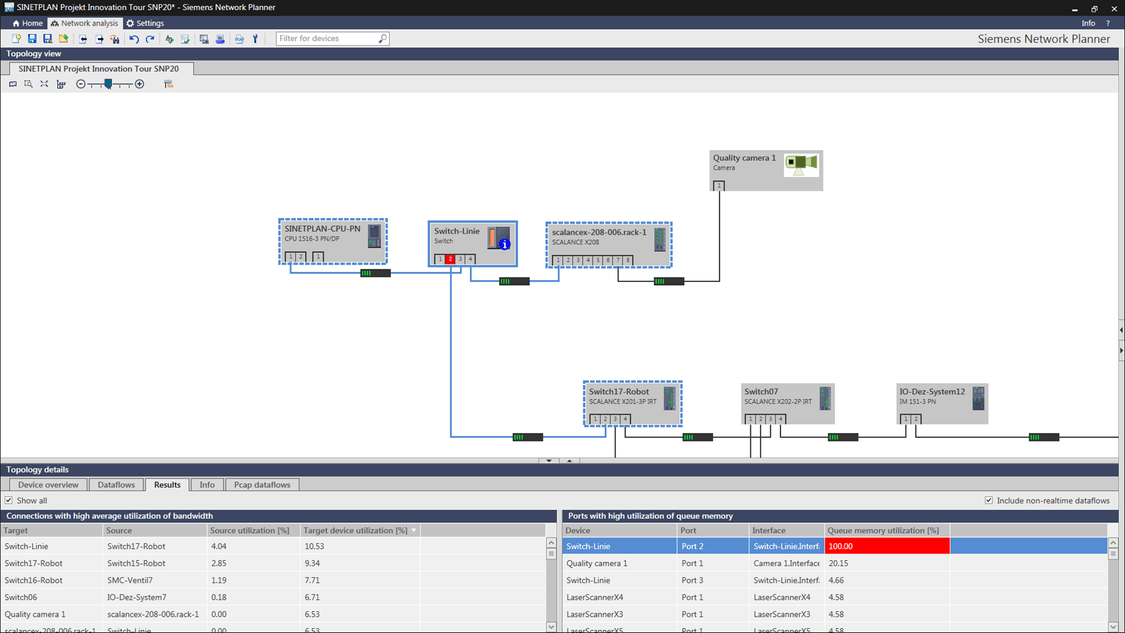Sort by the Queue memory utilization [%] column

pos(887,530)
